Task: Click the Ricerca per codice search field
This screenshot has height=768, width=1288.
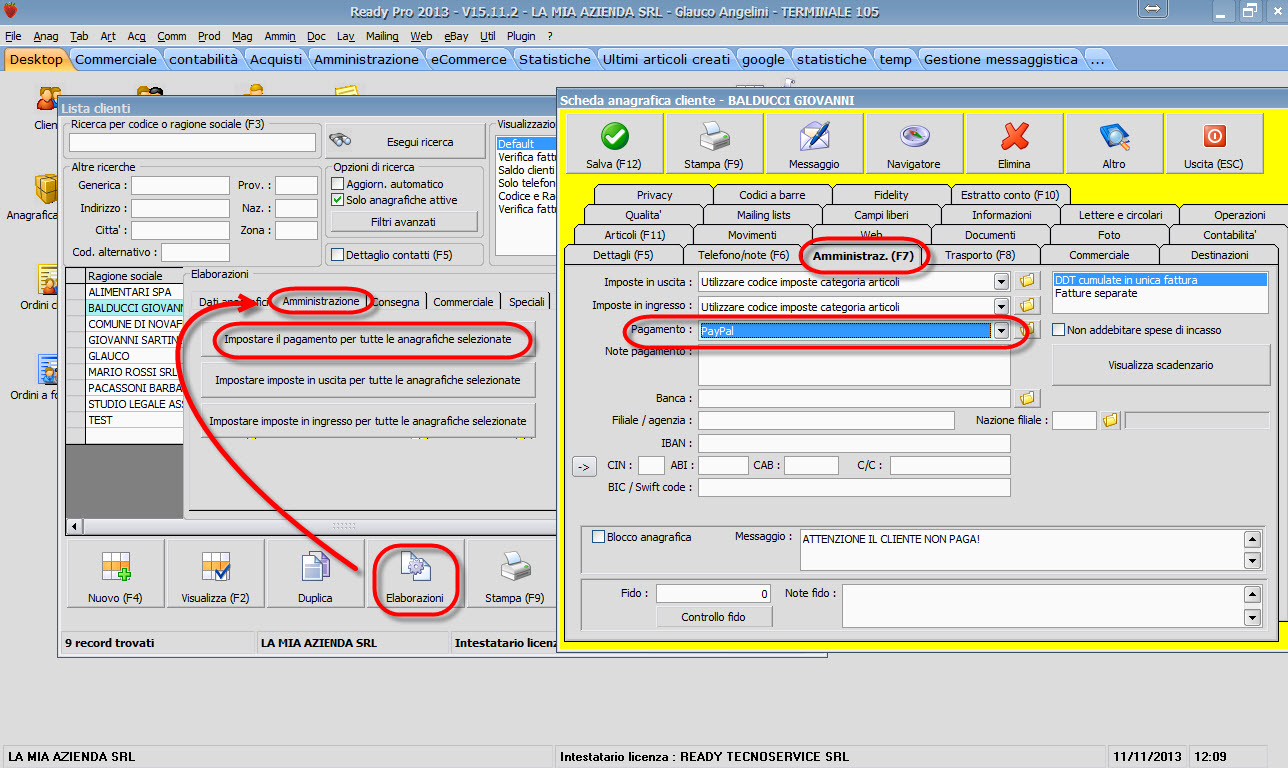Action: [x=193, y=143]
